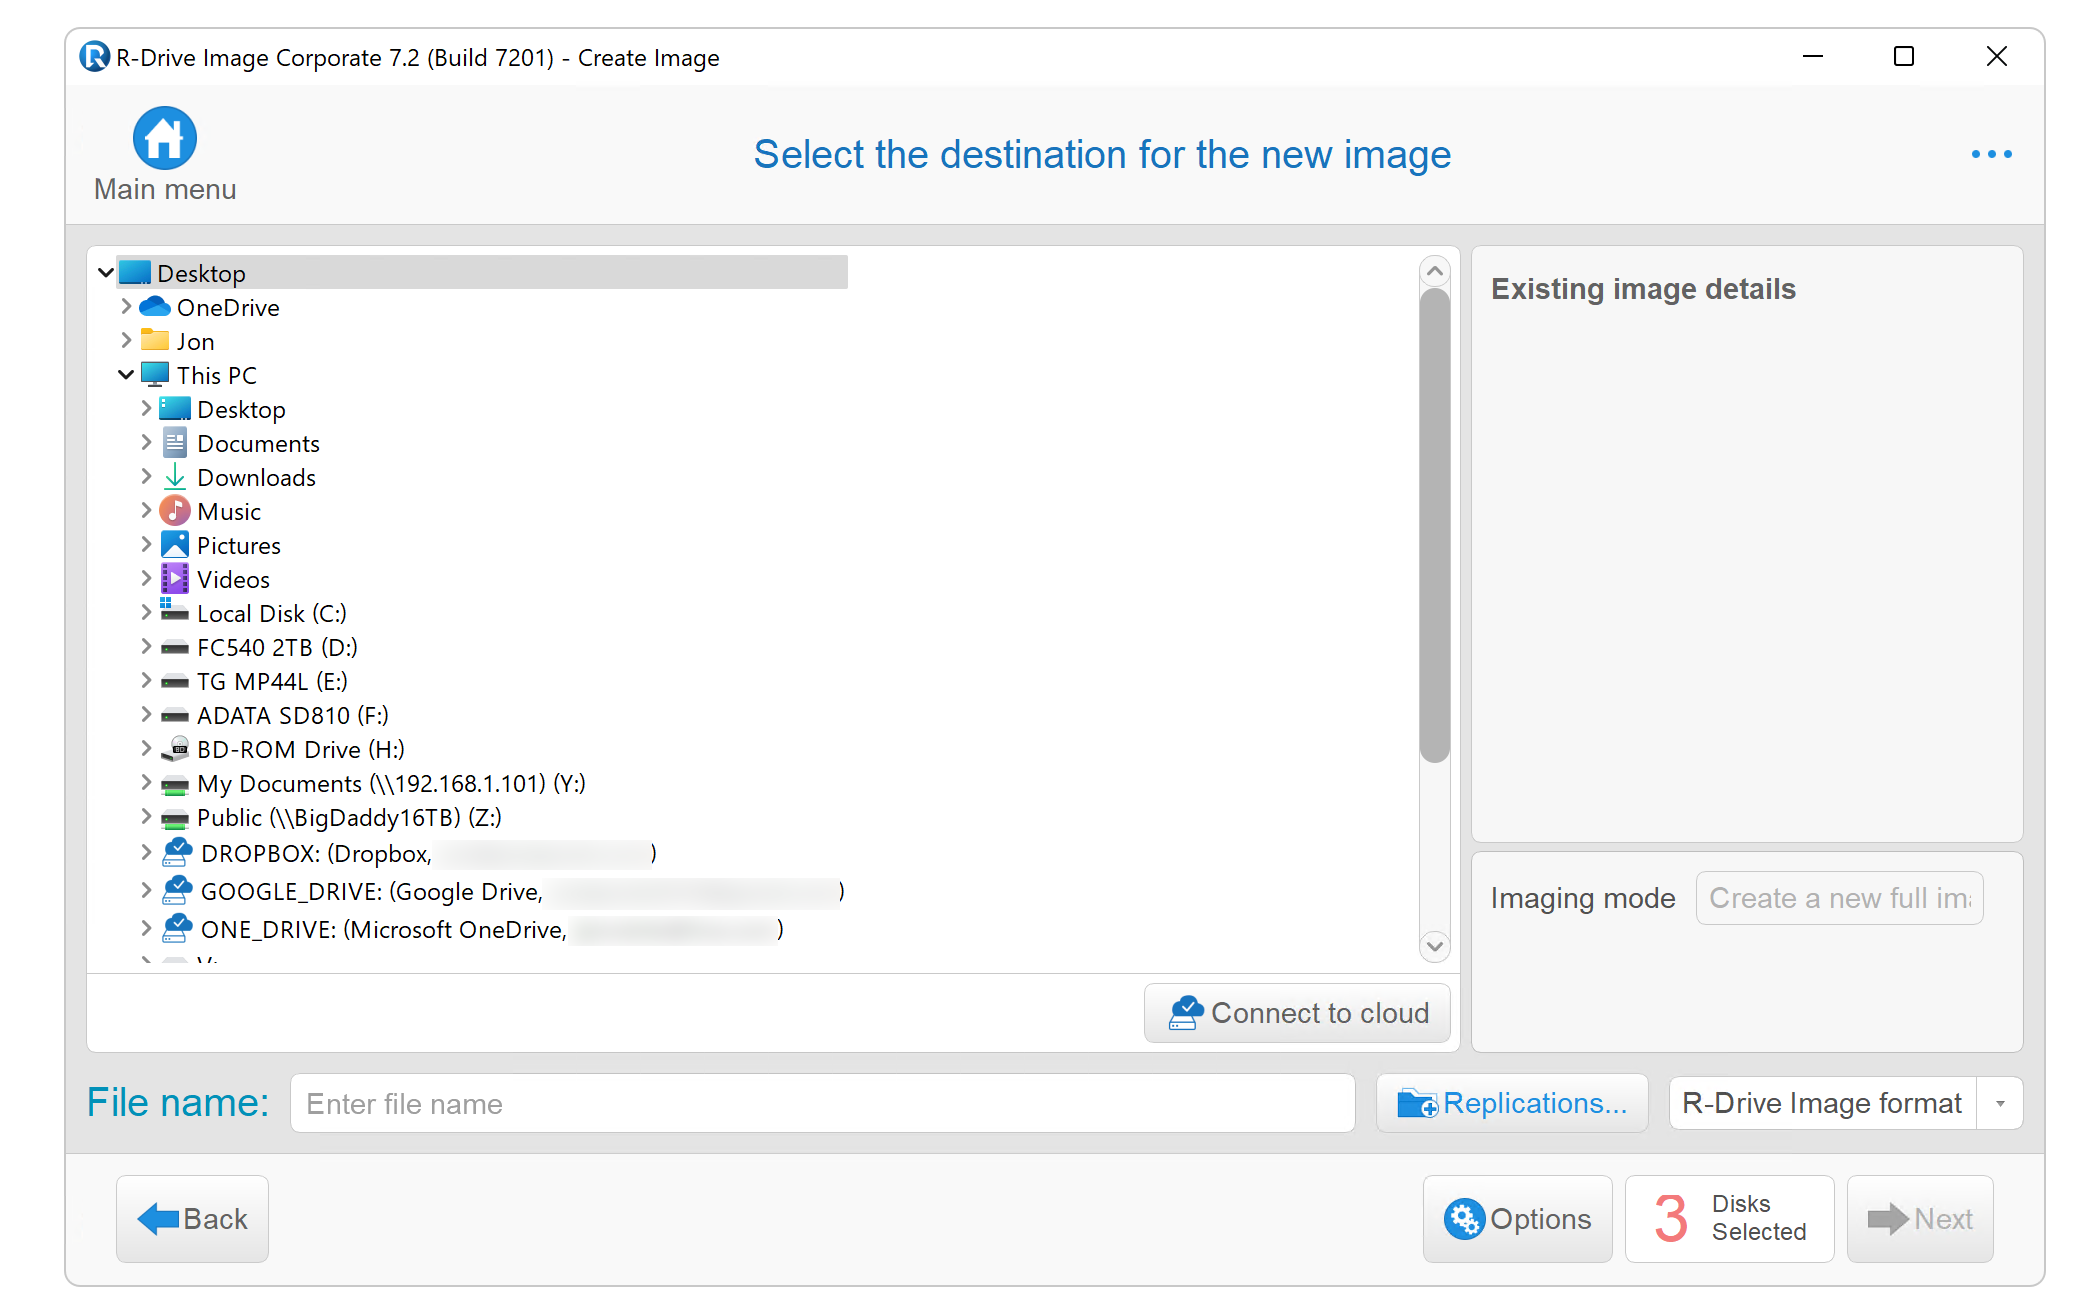Collapse the top-level Desktop node
The width and height of the screenshot is (2080, 1310).
pos(105,272)
